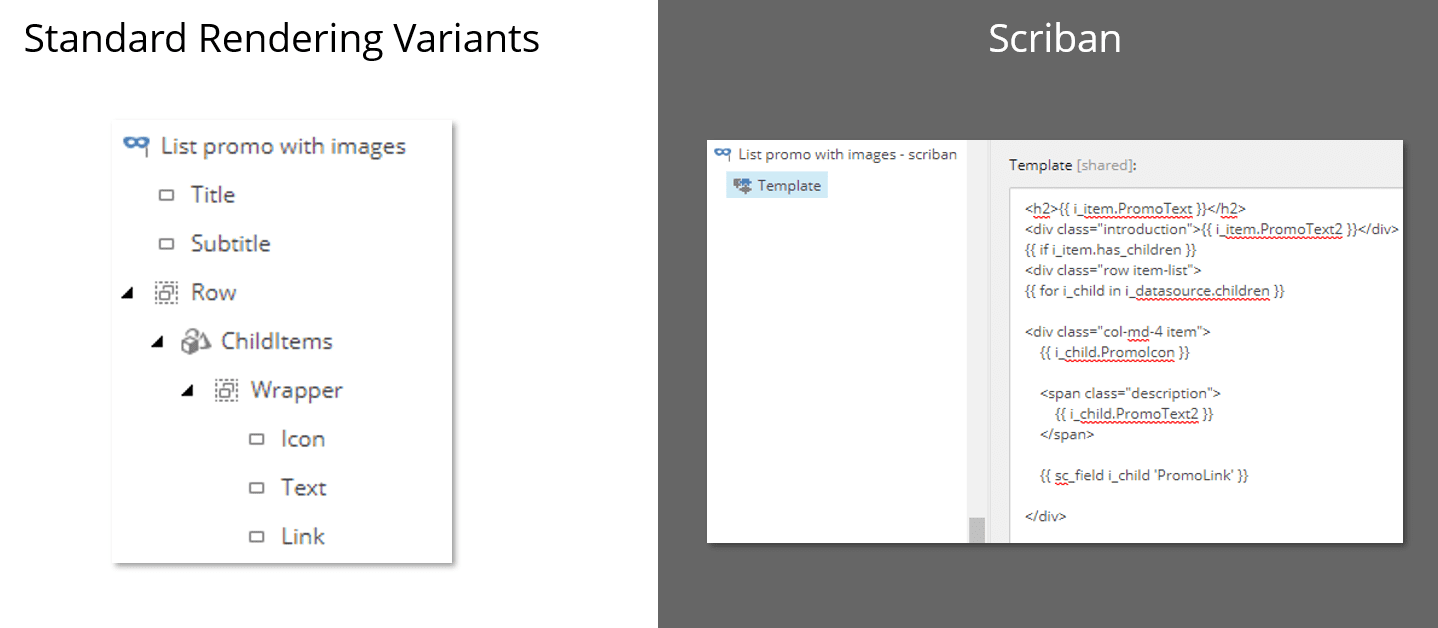
Task: Collapse the Row tree node
Action: coord(127,293)
